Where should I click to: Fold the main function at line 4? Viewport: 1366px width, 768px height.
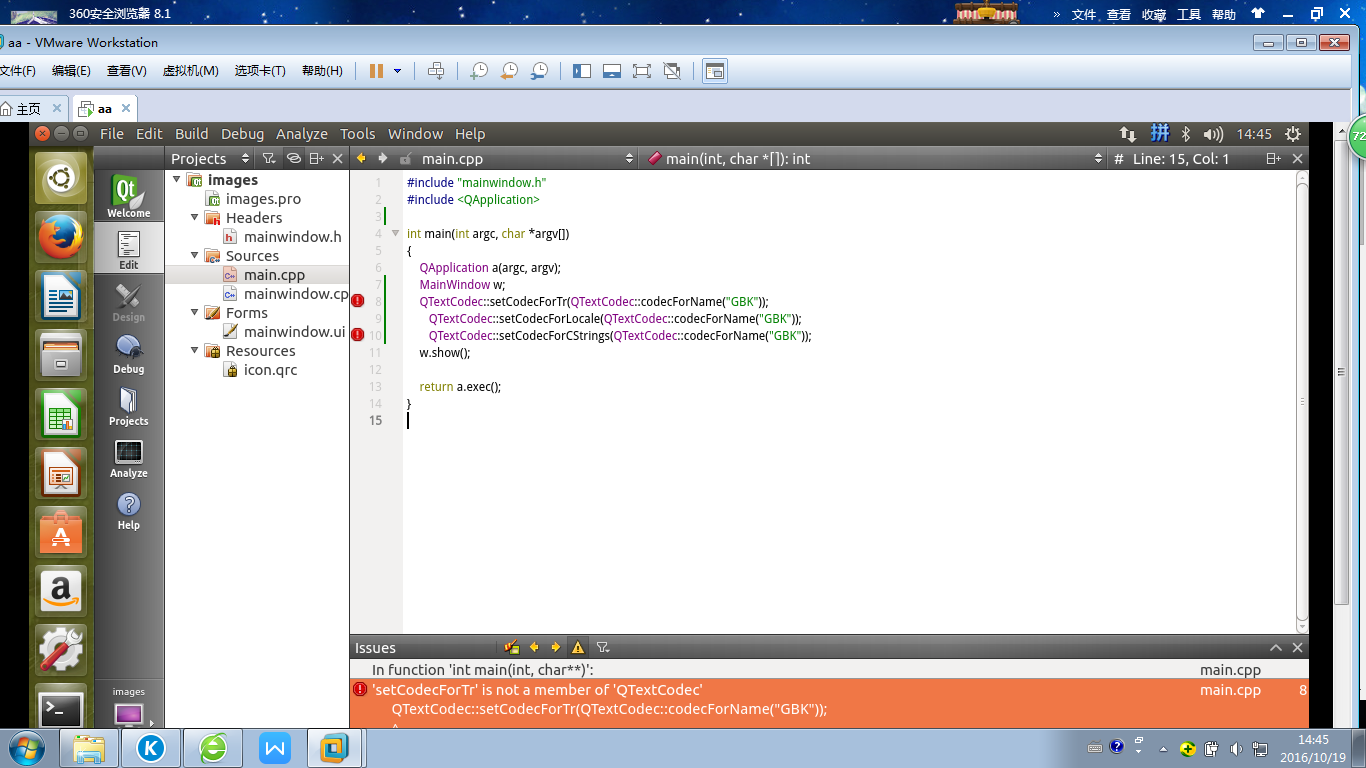click(395, 233)
